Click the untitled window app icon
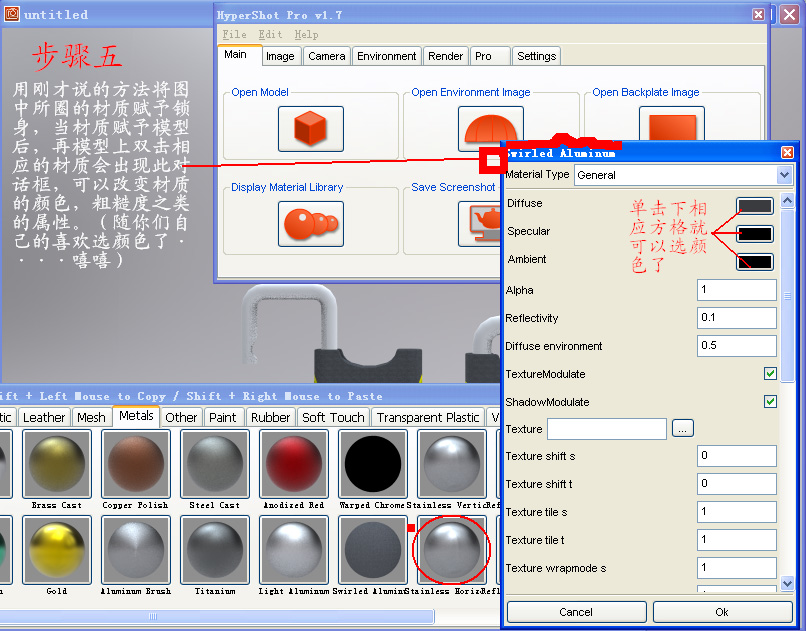 pyautogui.click(x=11, y=14)
